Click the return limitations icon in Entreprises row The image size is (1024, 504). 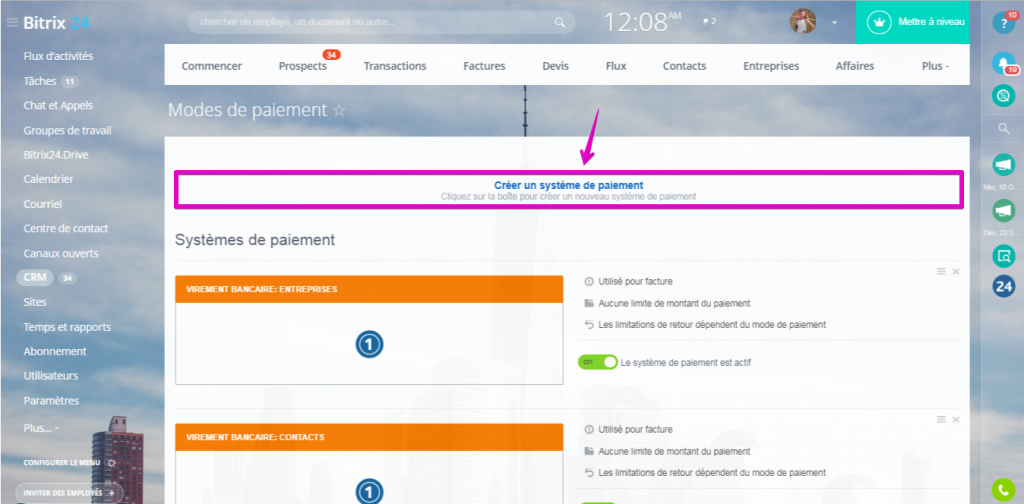point(588,324)
